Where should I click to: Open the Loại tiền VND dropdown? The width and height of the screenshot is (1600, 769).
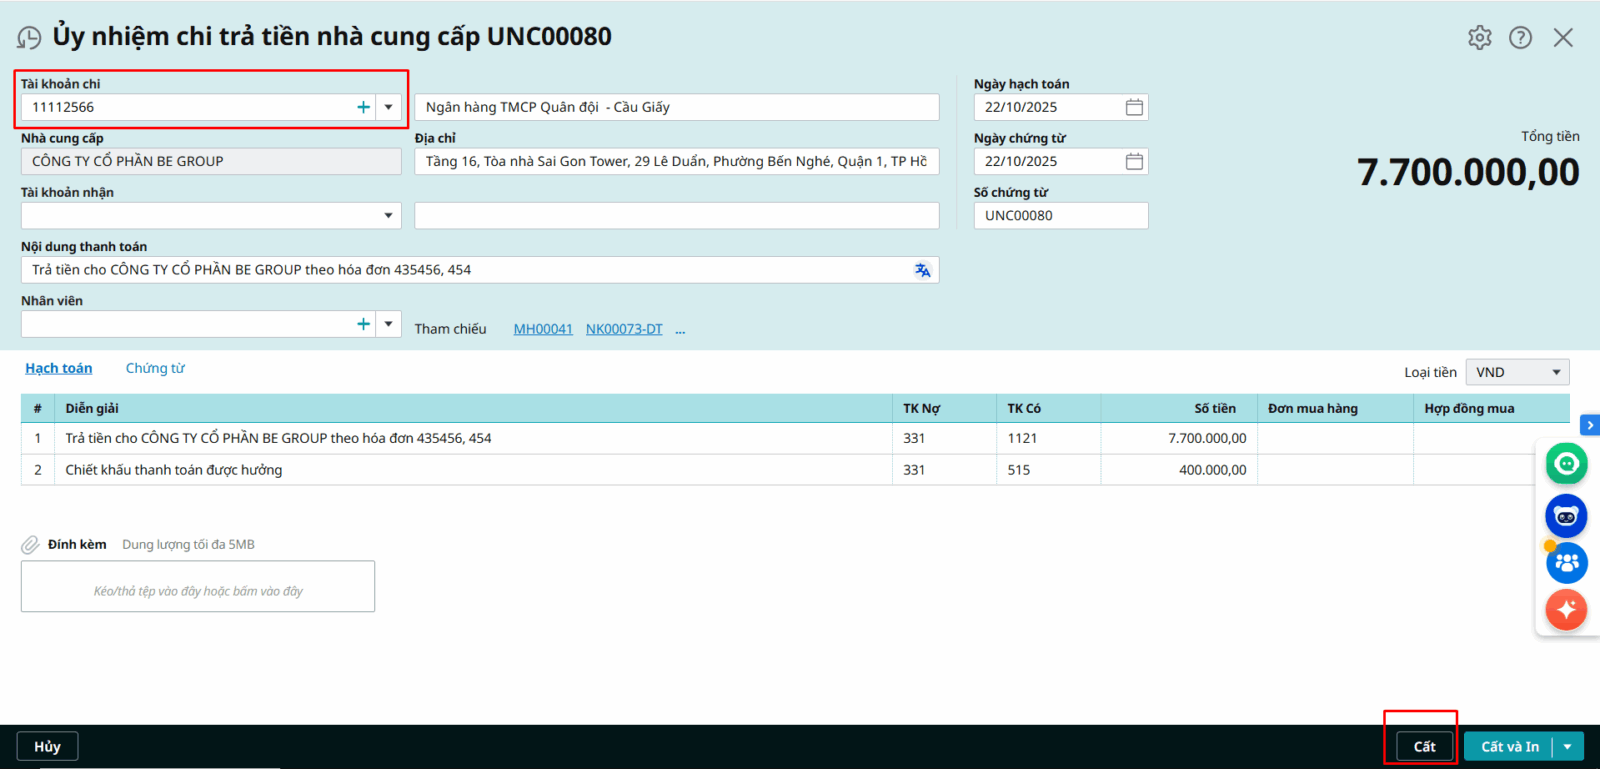pos(1517,372)
